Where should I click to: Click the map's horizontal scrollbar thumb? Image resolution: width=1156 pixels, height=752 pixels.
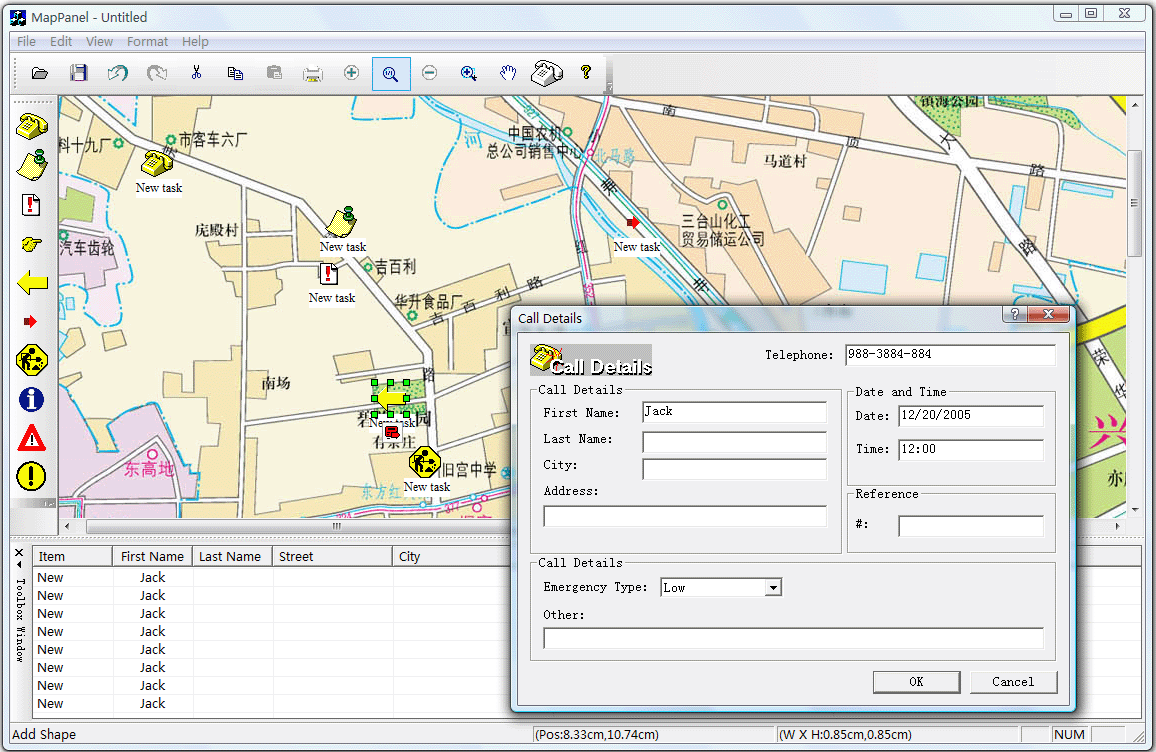pos(336,526)
